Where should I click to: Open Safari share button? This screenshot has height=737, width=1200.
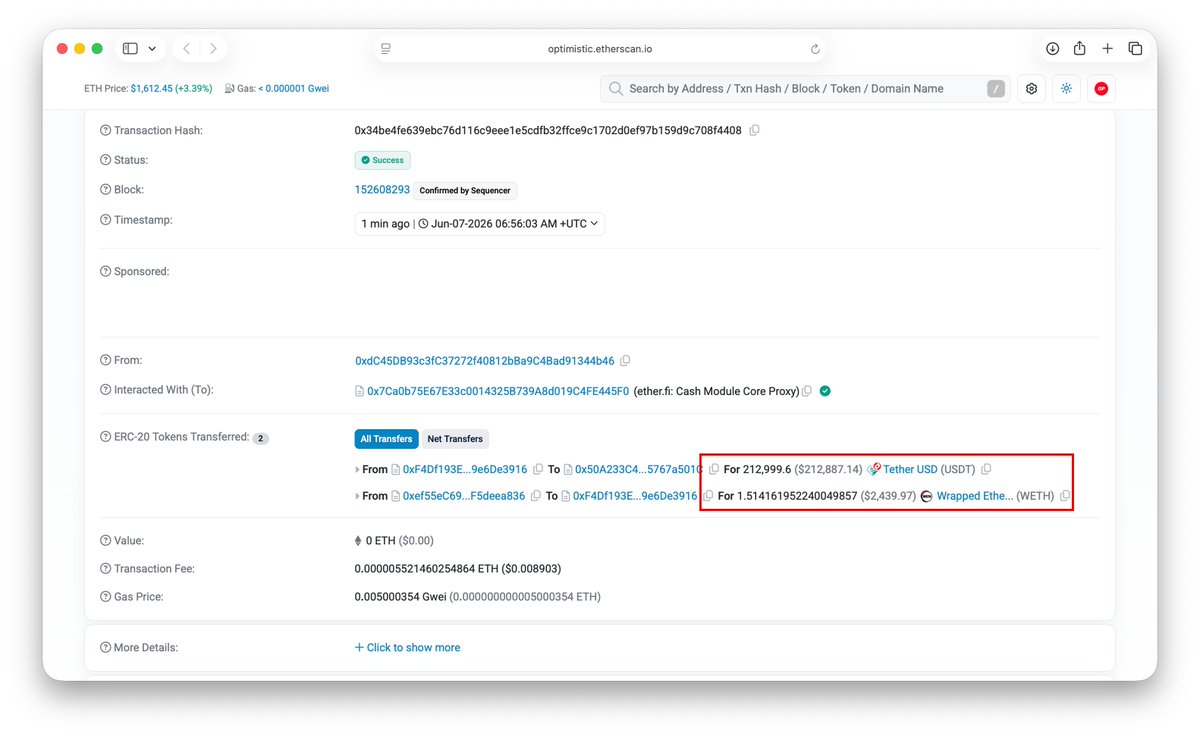click(1080, 48)
